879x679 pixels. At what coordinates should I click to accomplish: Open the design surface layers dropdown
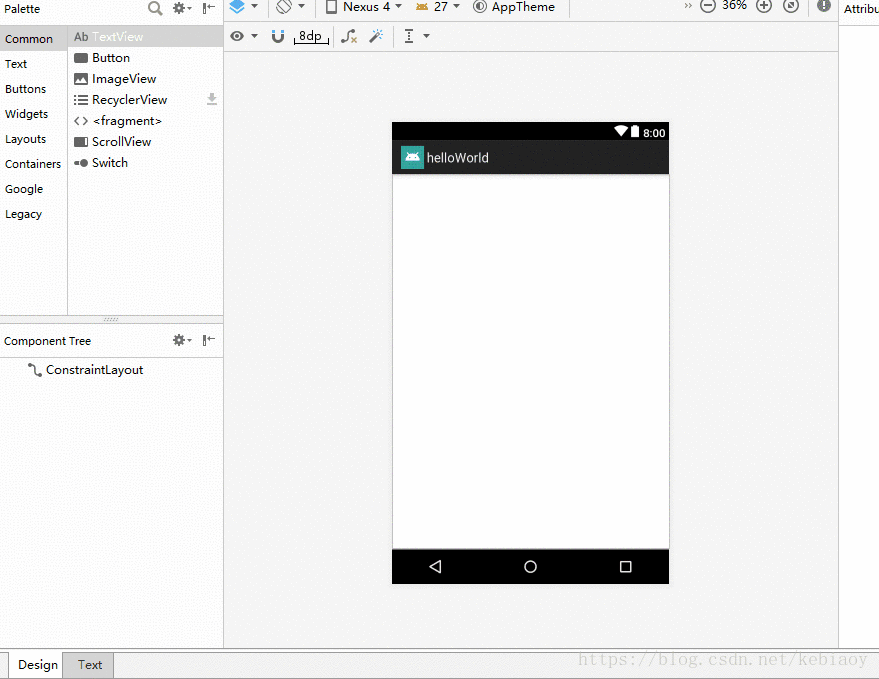(243, 7)
